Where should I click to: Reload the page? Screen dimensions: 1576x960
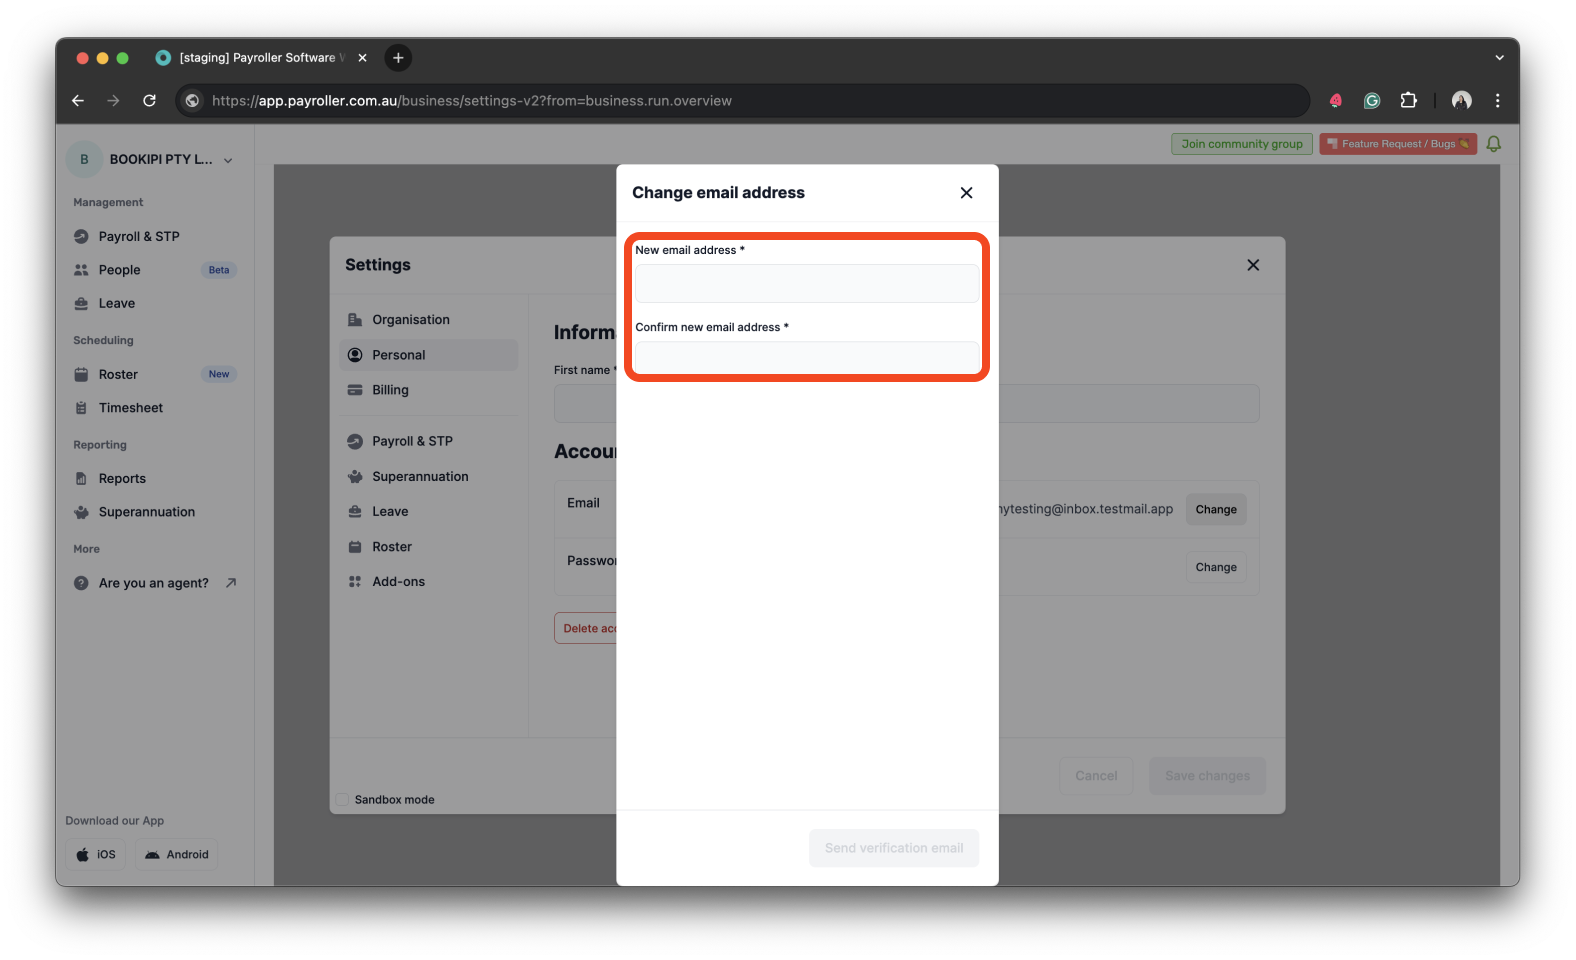coord(149,100)
